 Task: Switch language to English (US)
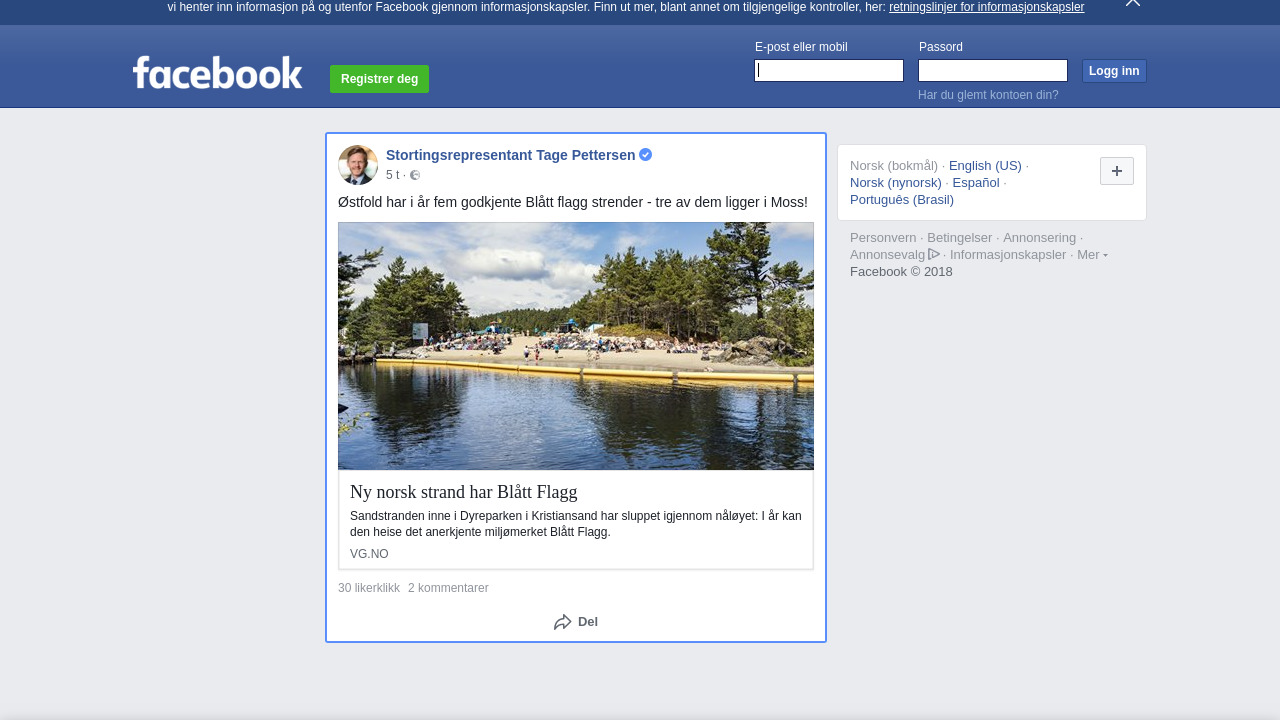[x=985, y=166]
